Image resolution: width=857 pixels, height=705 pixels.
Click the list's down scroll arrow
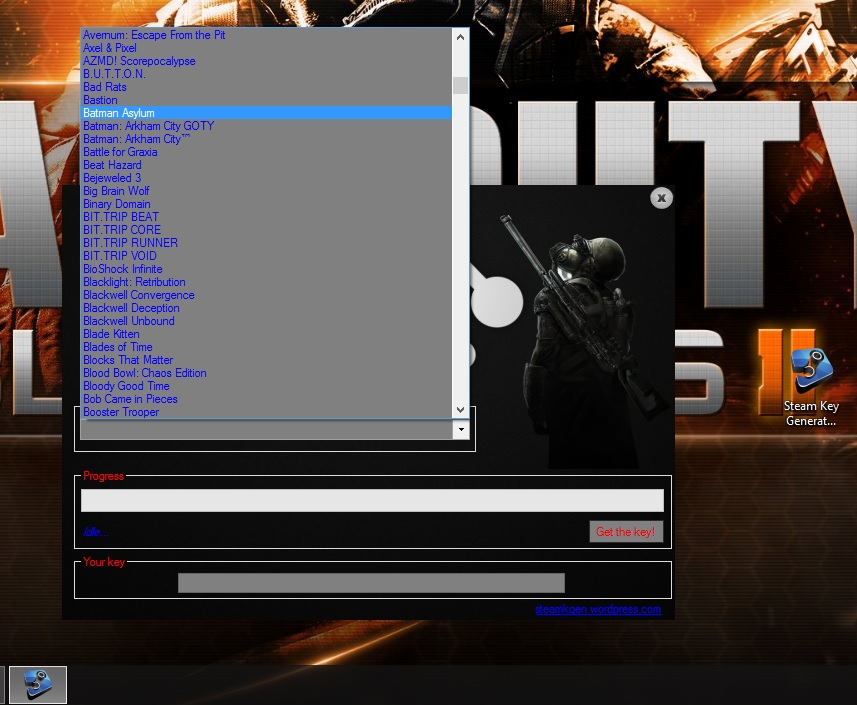click(460, 409)
